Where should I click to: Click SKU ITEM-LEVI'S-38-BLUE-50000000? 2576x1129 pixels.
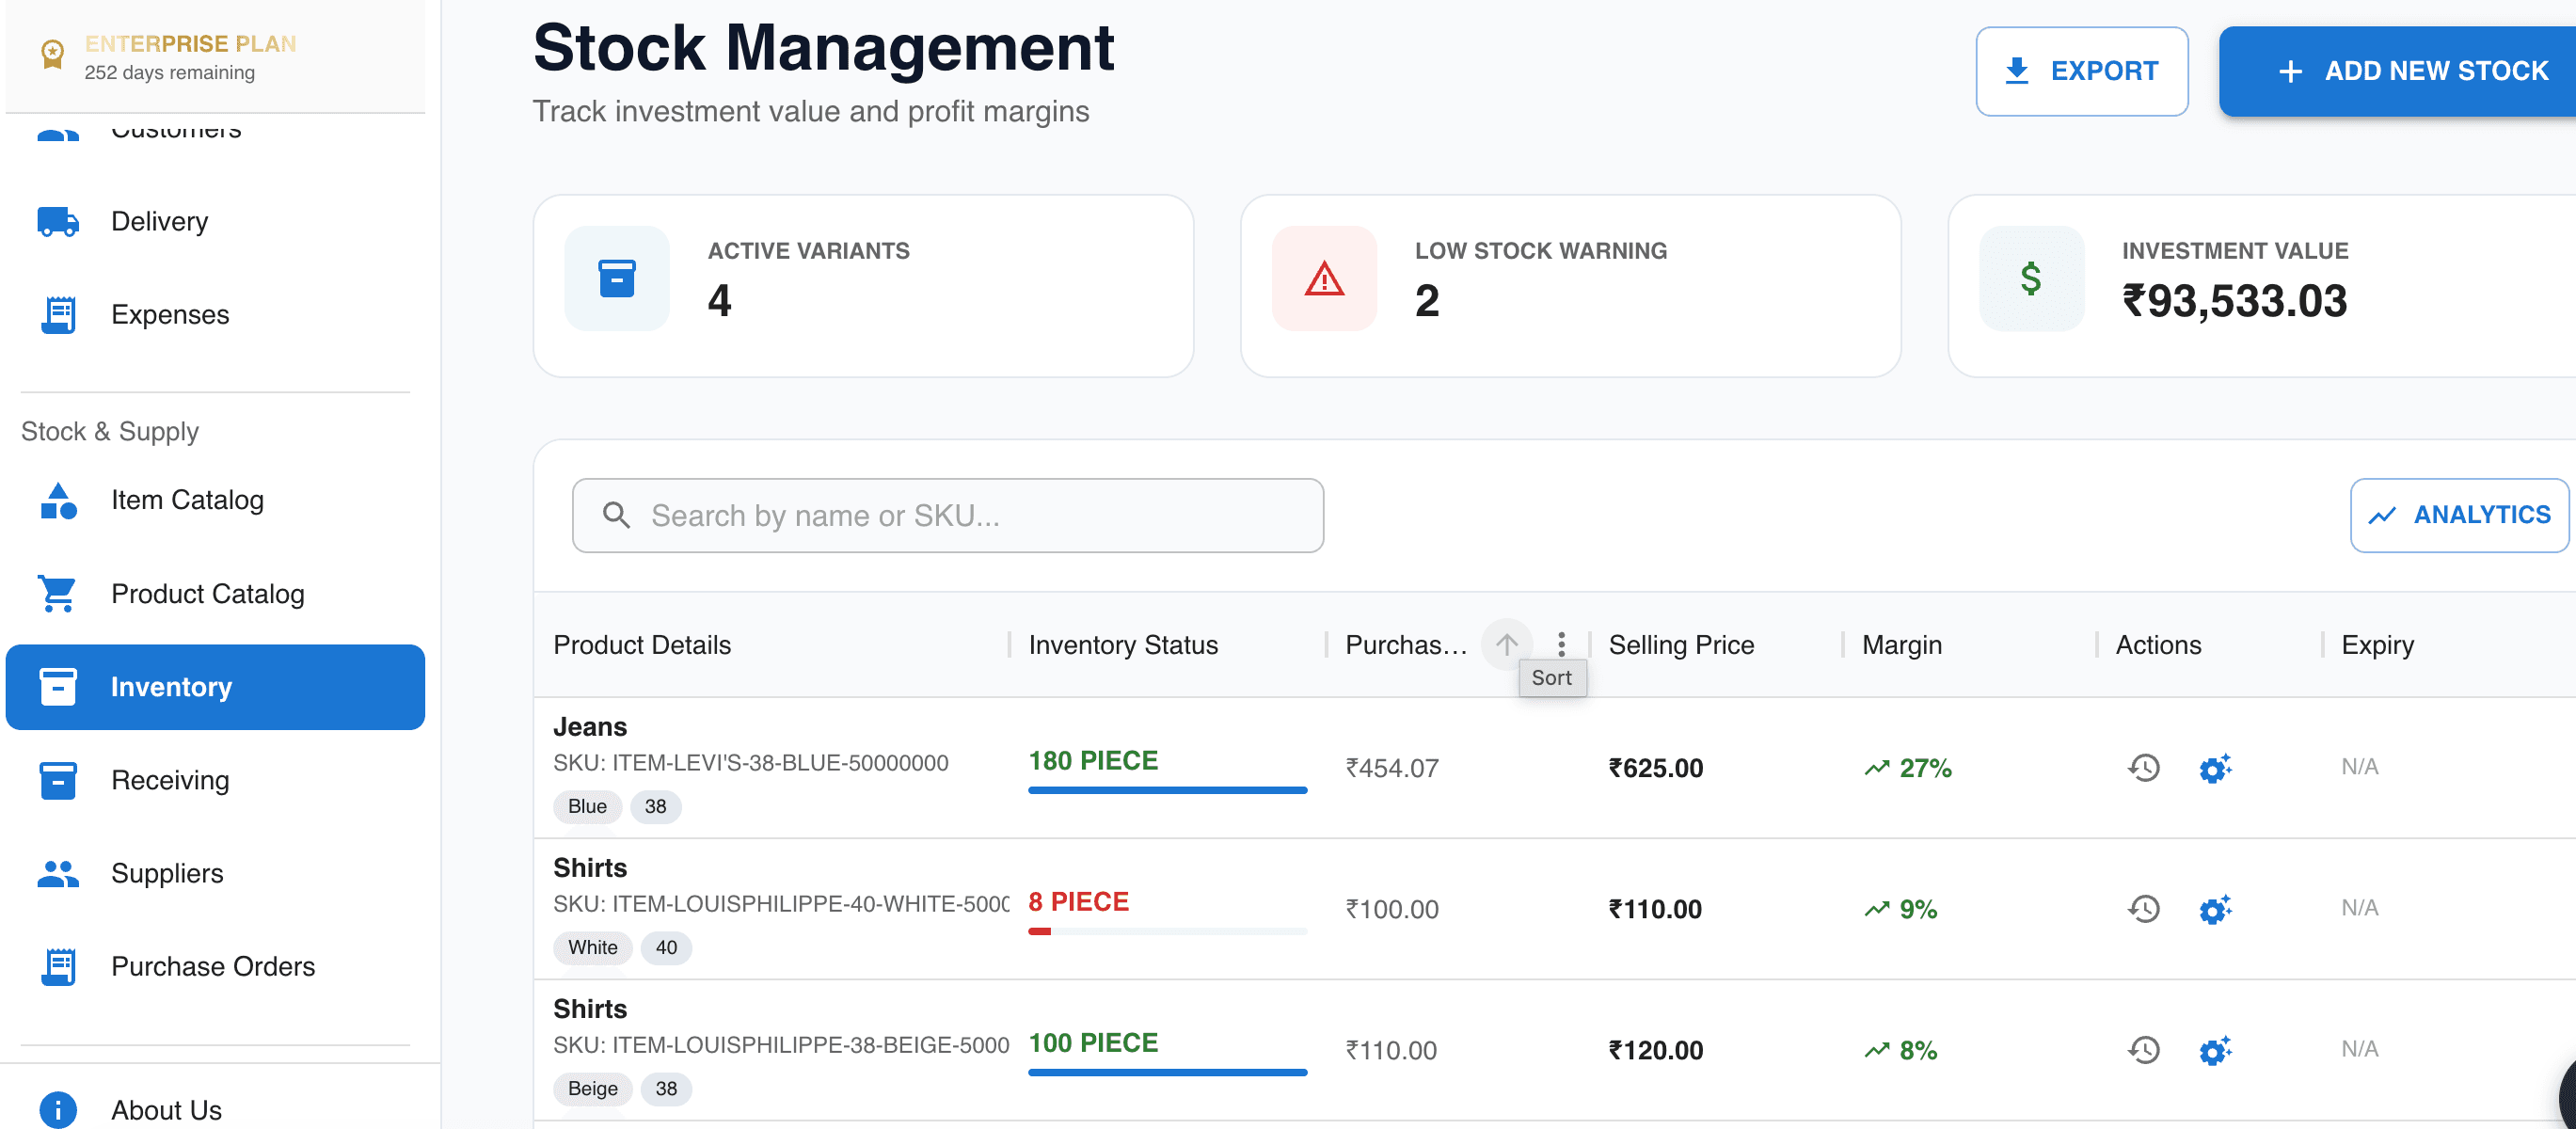pos(750,763)
